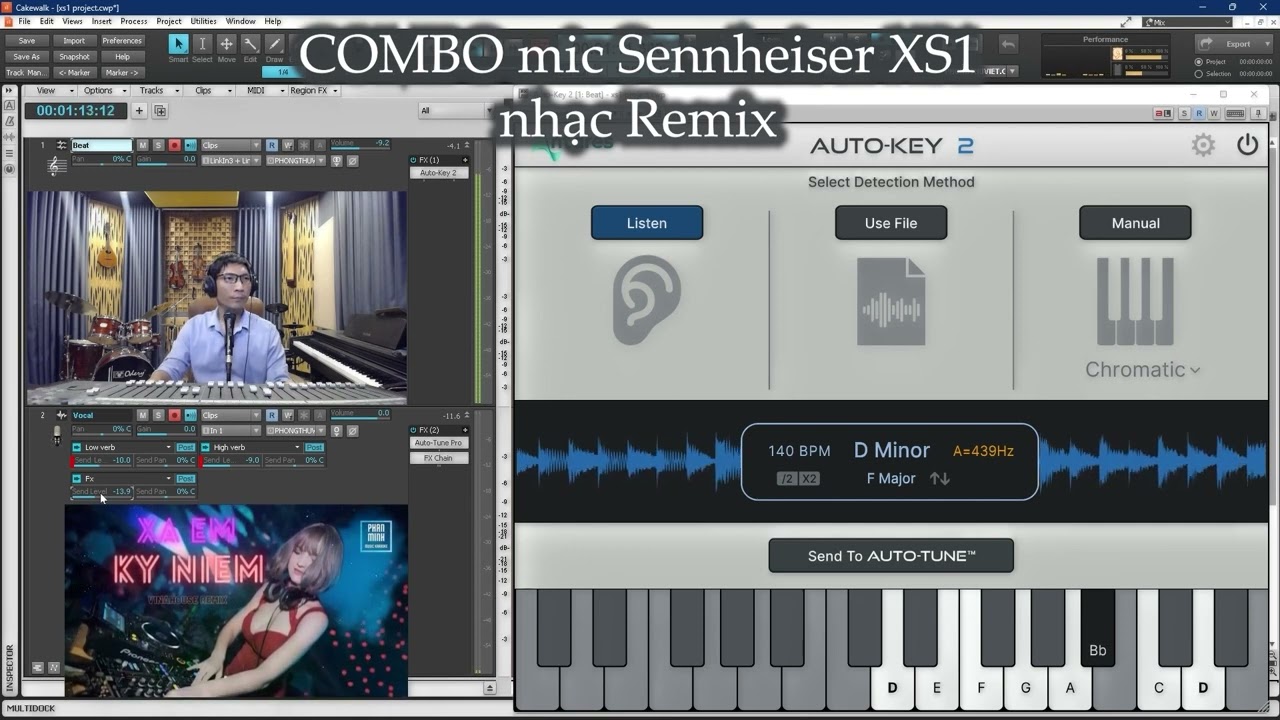This screenshot has height=720, width=1280.
Task: Open the File menu
Action: 24,21
